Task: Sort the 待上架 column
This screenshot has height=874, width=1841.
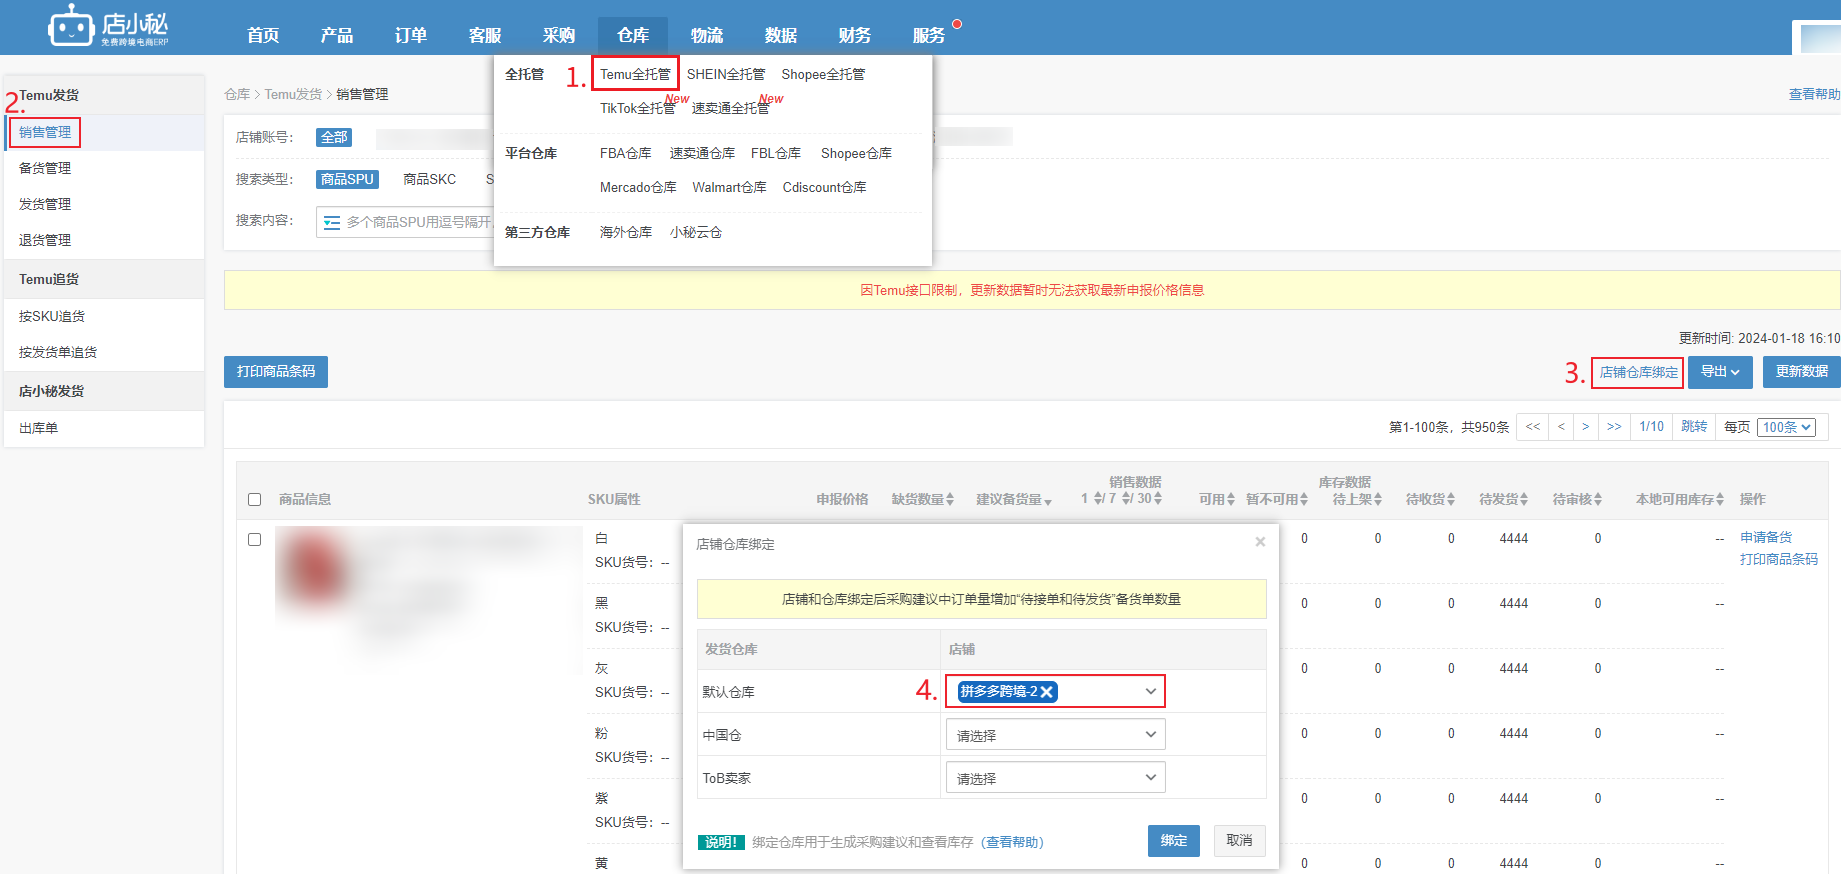Action: 1378,499
